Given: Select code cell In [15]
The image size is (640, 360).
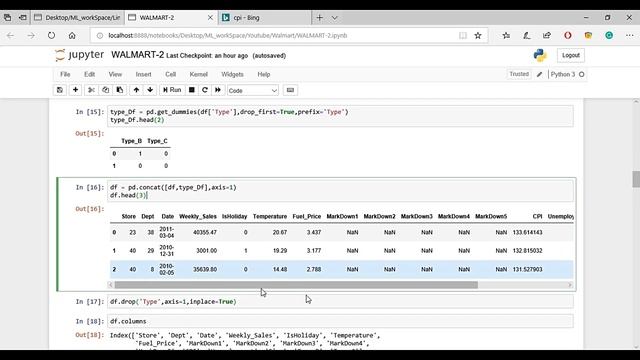Looking at the screenshot, I should (340, 116).
